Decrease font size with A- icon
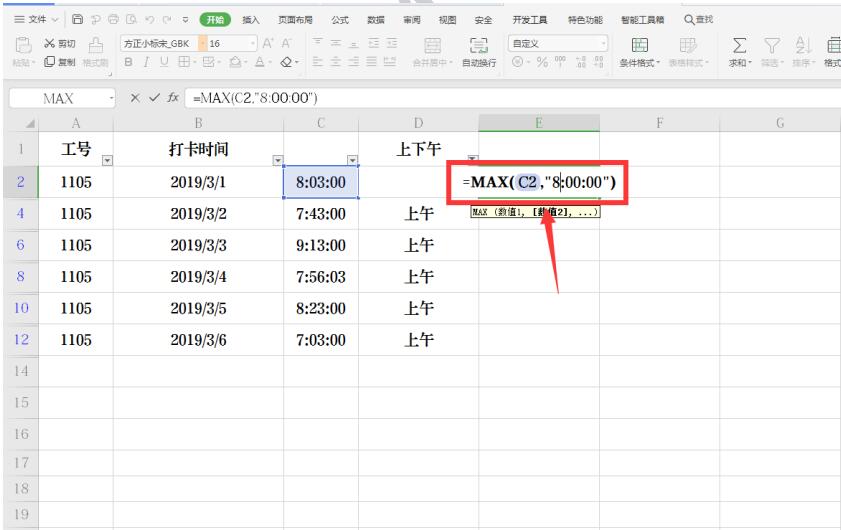The height and width of the screenshot is (530, 841). [x=286, y=43]
